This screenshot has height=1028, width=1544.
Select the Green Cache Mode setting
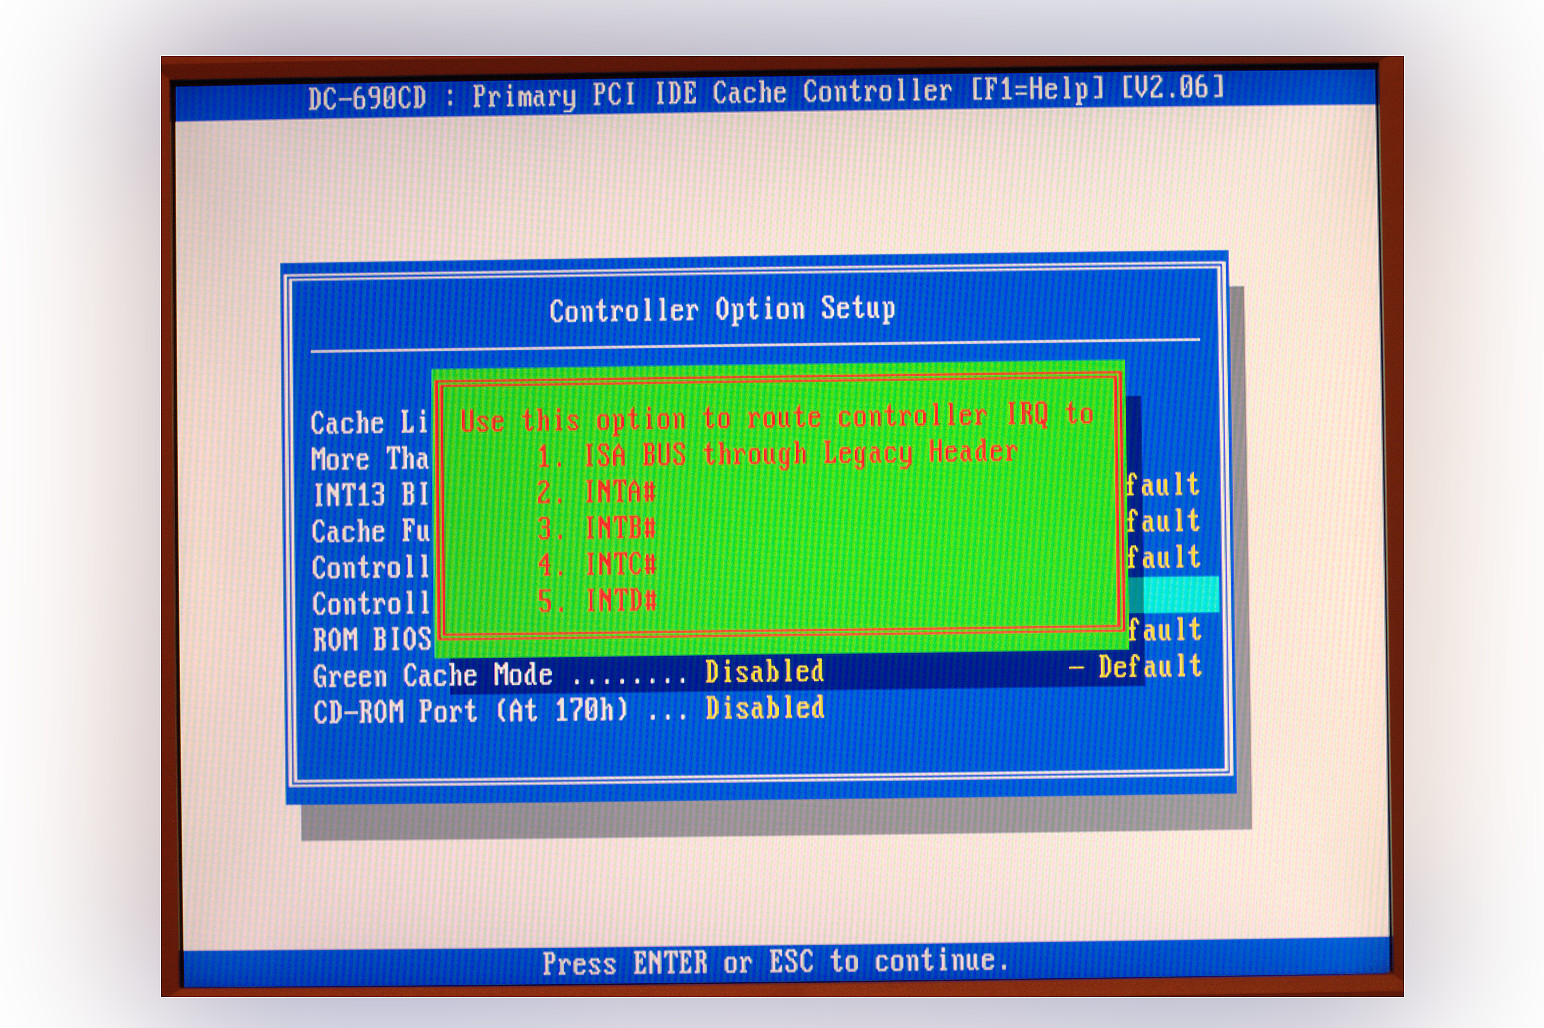(x=432, y=676)
